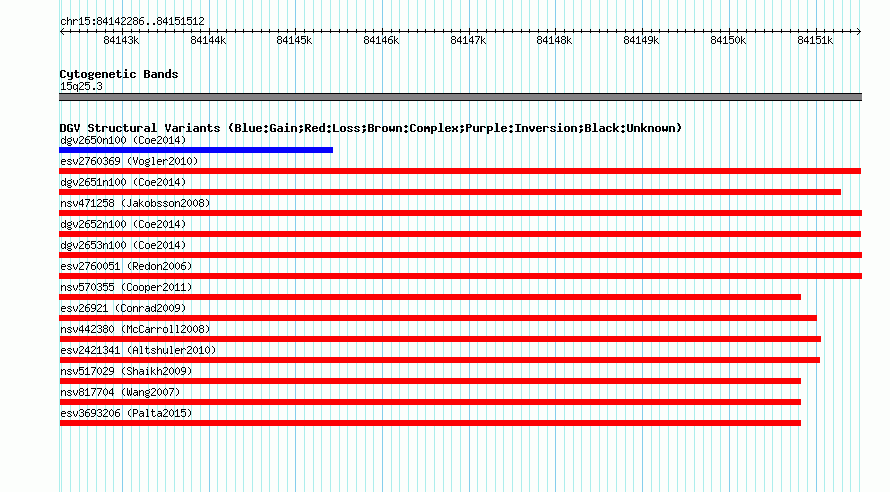Select the red bar under esv2760051 (Redon2006)

coord(460,276)
